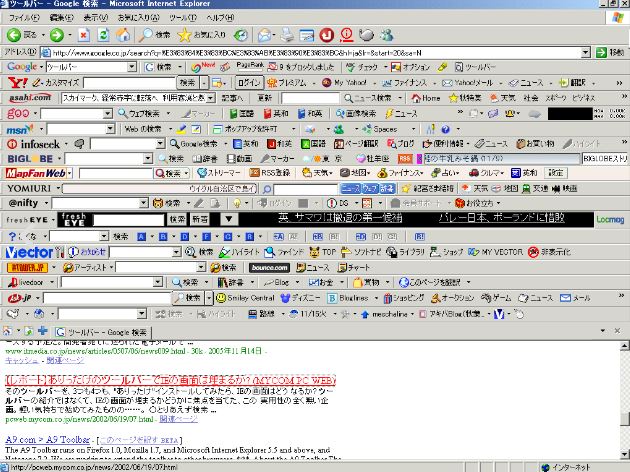Click the Spaces button on msn toolbar
Screen dimensions: 630x472
coord(380,129)
